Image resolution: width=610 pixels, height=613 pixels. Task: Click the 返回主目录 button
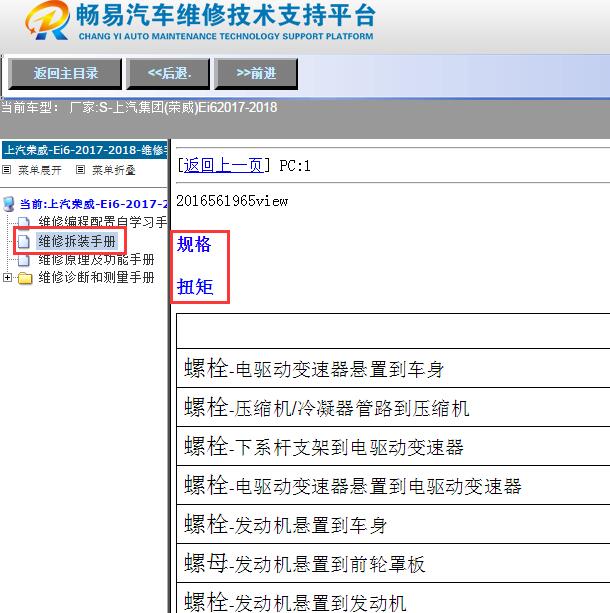(x=65, y=73)
